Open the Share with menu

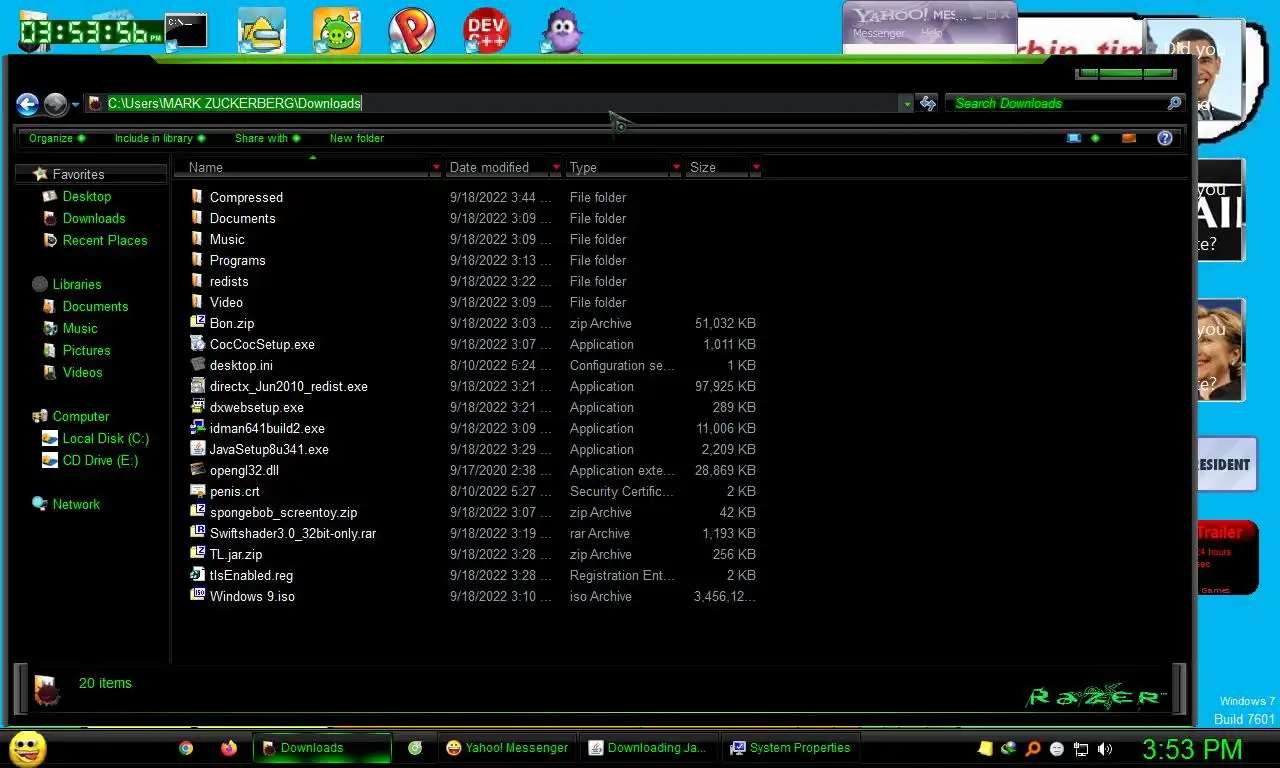[x=267, y=138]
